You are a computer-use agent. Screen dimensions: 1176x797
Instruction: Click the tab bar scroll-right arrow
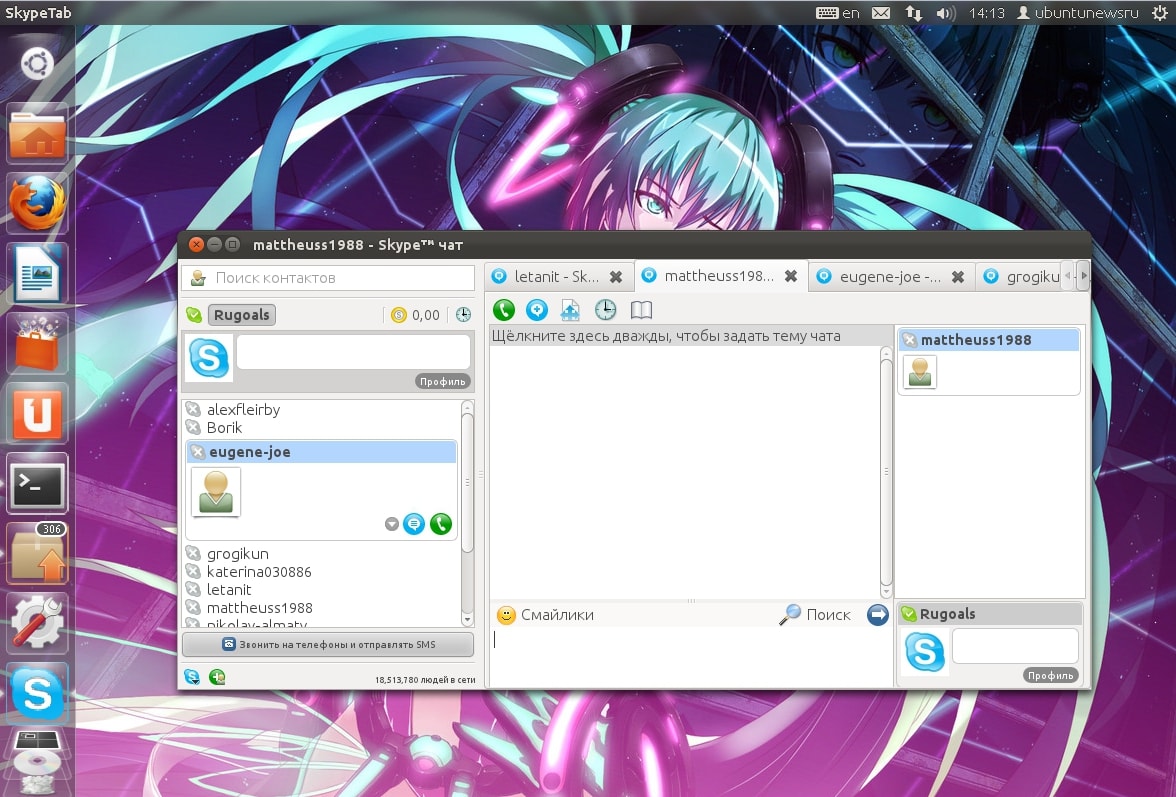(x=1083, y=276)
